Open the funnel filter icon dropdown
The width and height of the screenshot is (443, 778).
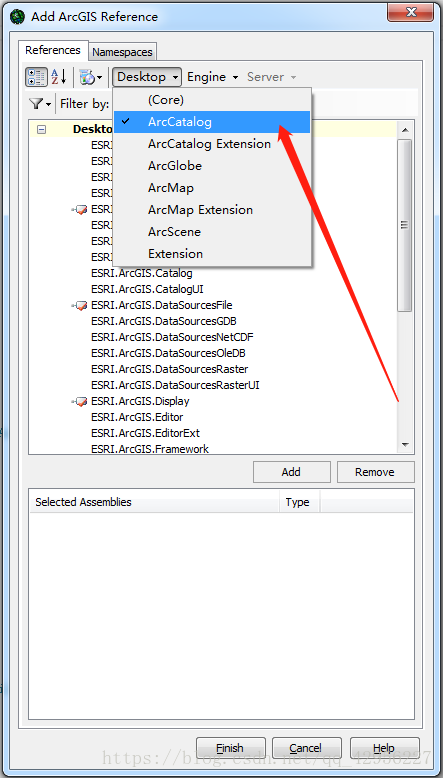pyautogui.click(x=40, y=104)
